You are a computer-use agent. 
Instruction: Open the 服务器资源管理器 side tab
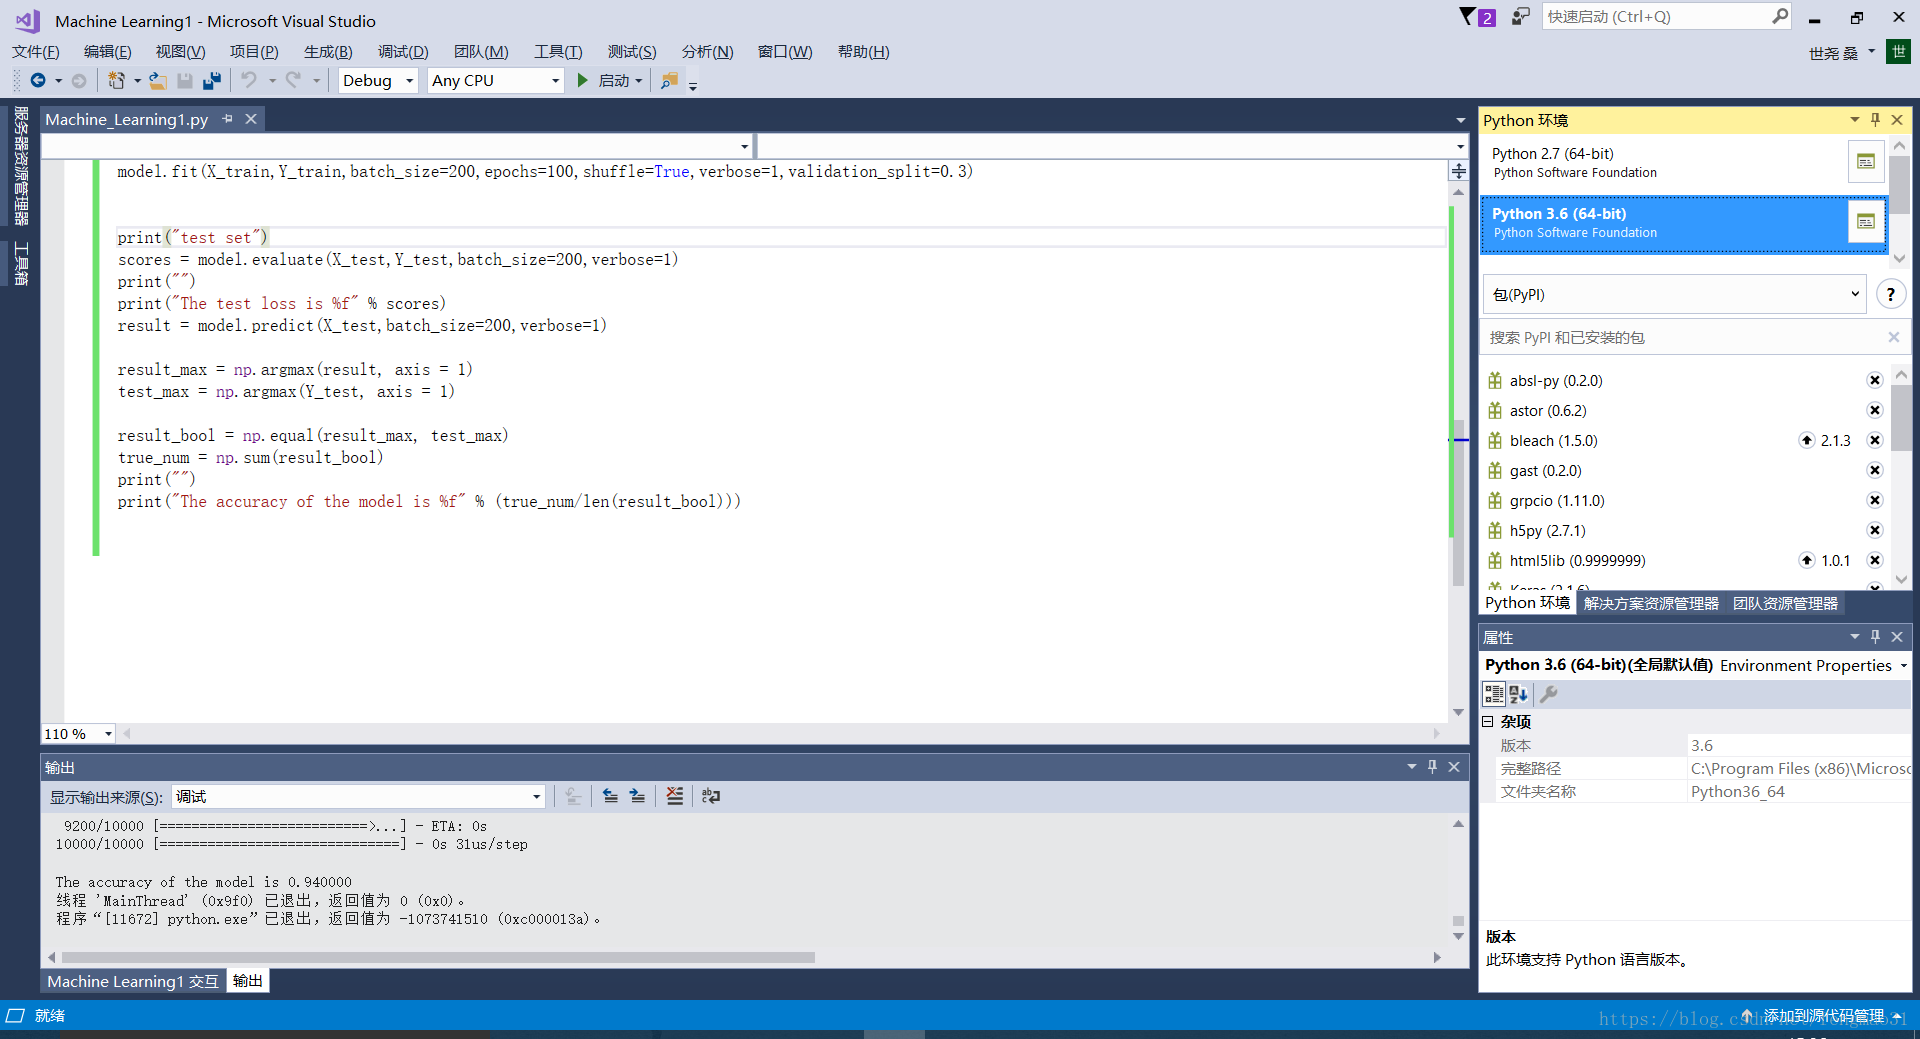click(x=21, y=166)
